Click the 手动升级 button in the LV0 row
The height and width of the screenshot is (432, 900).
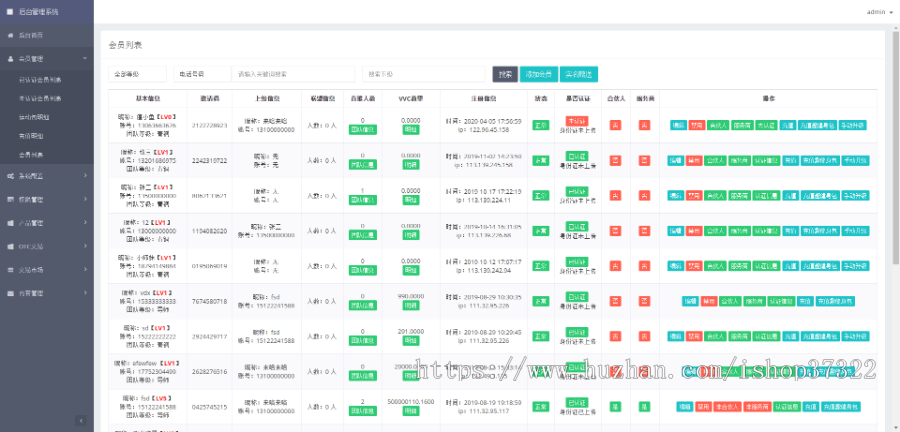(852, 125)
